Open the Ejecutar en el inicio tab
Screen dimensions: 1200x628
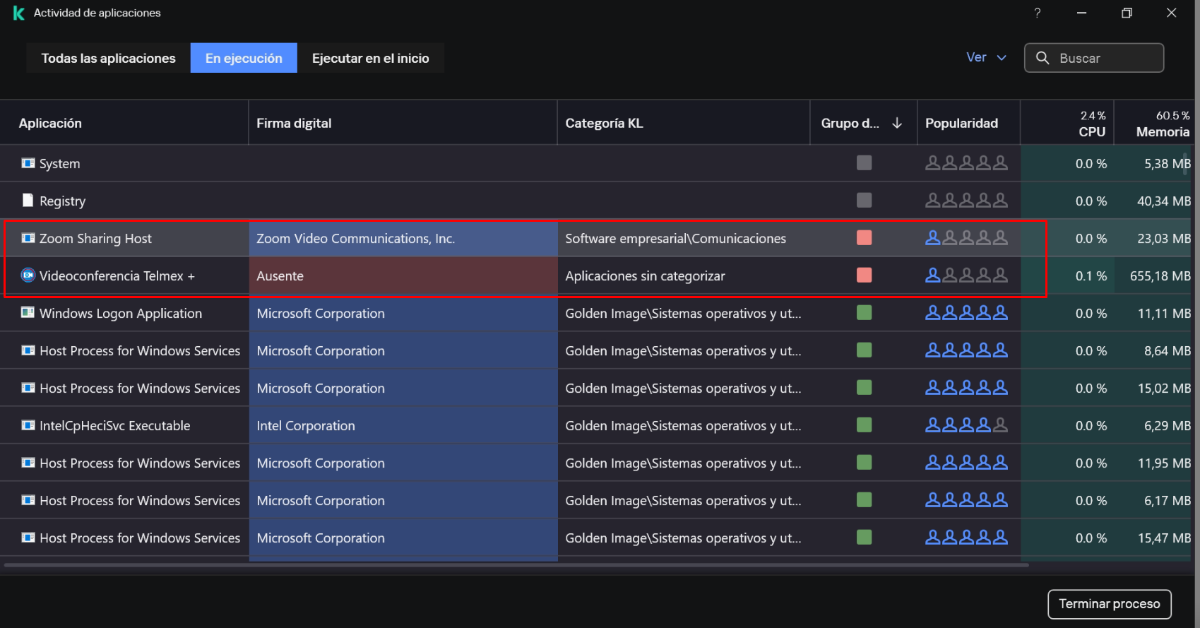point(371,58)
